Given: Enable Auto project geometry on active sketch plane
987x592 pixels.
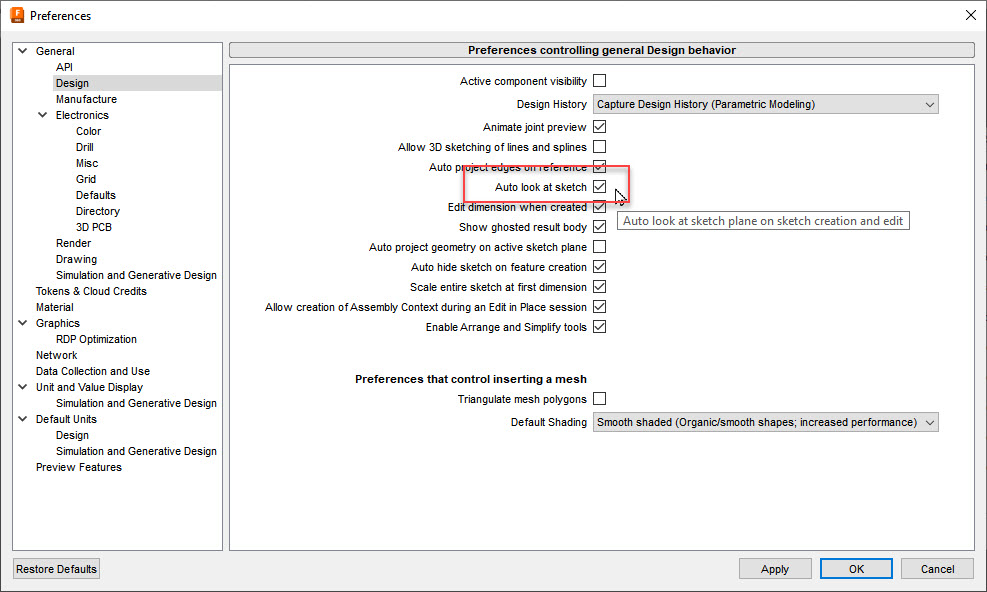Looking at the screenshot, I should click(599, 247).
